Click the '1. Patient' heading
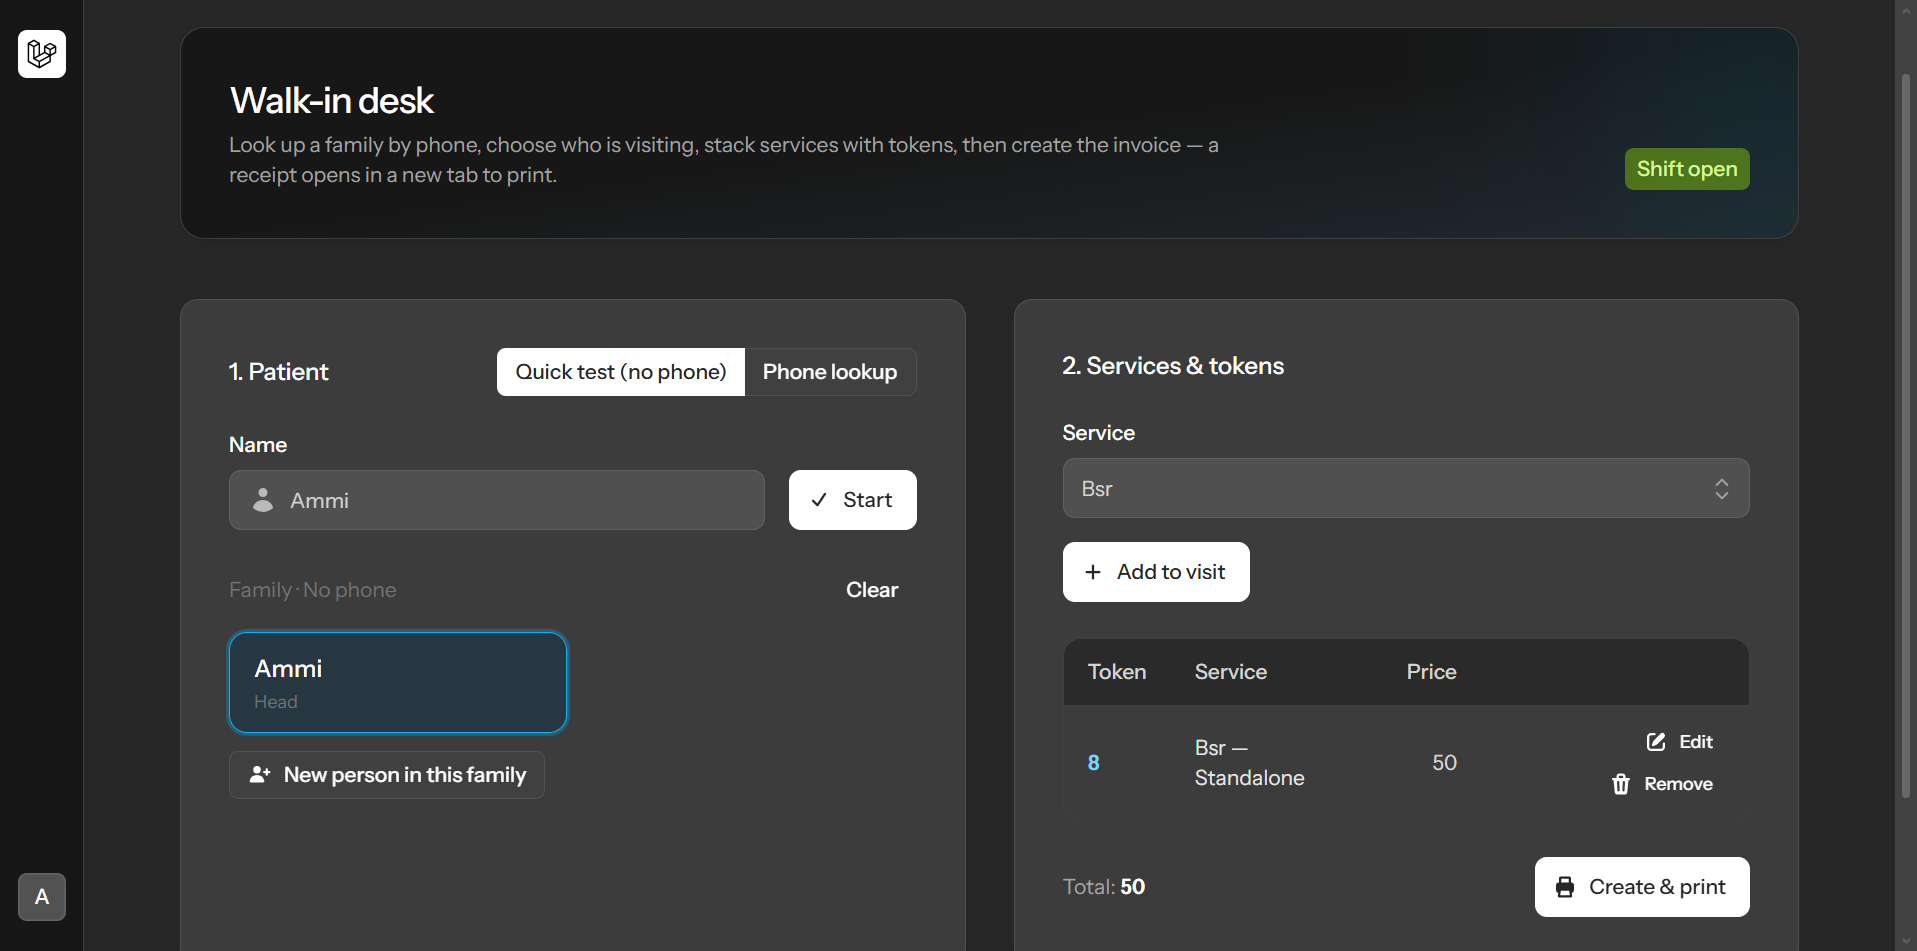Image resolution: width=1917 pixels, height=951 pixels. [278, 372]
